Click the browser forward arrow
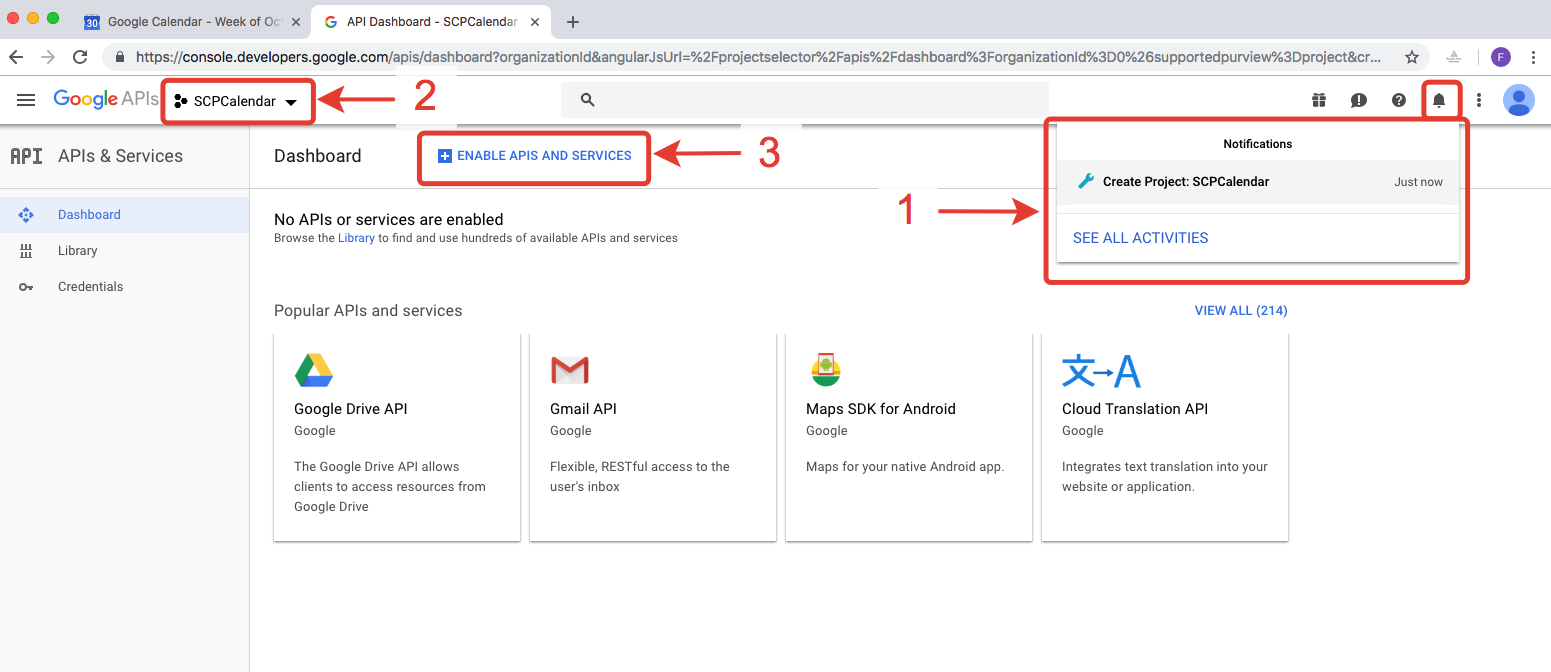This screenshot has width=1551, height=672. coord(48,57)
